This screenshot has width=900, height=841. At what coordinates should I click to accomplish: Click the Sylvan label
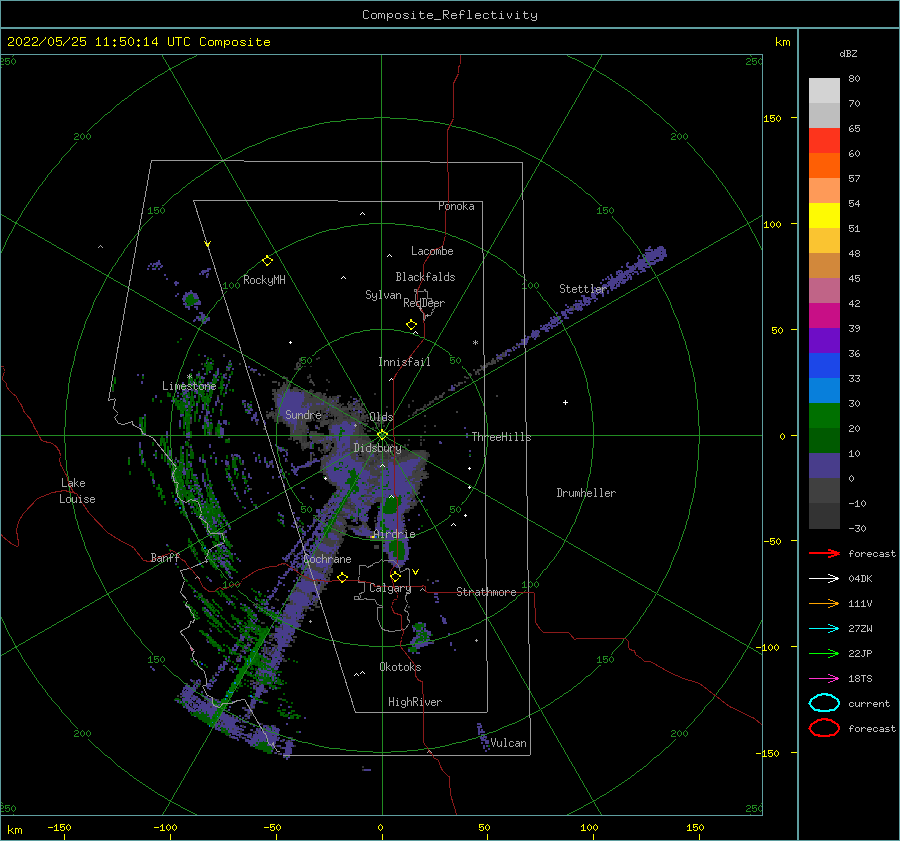pos(383,295)
